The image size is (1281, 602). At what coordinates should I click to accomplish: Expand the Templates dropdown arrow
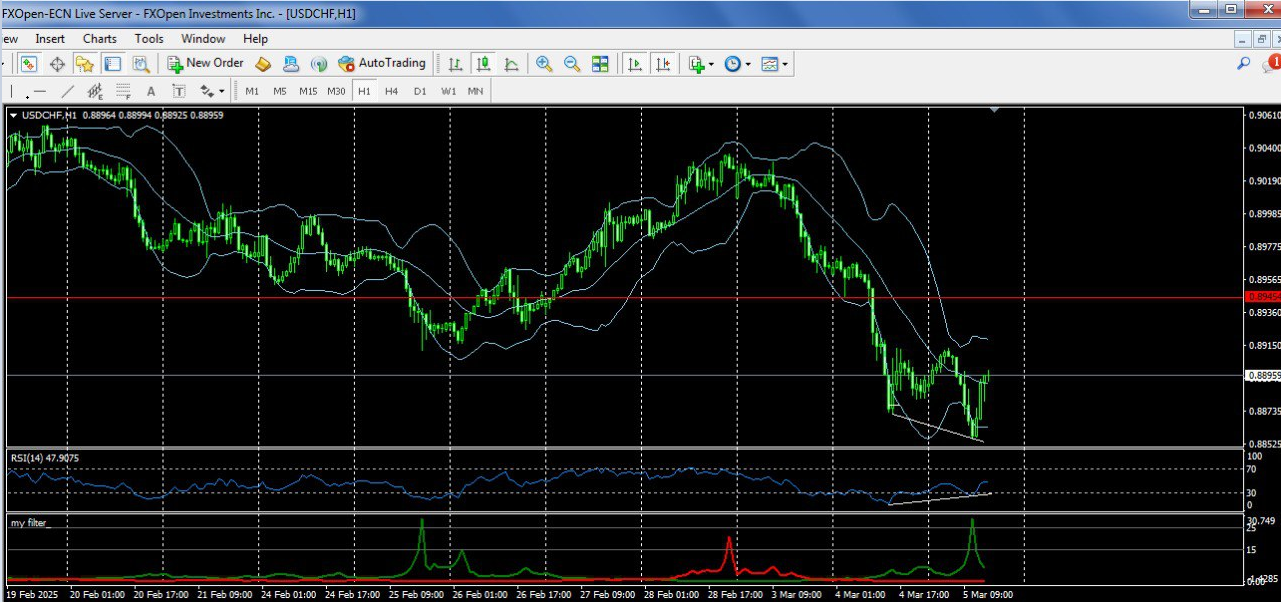point(785,65)
